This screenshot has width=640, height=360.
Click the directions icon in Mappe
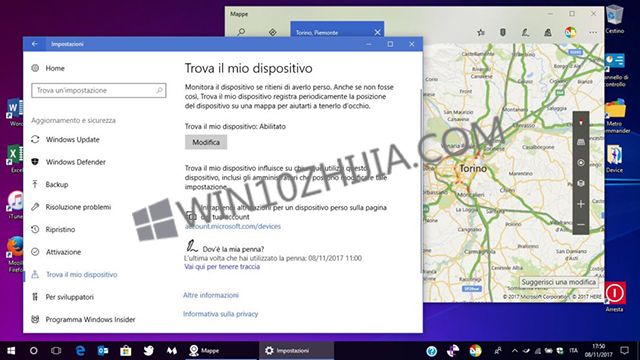tap(273, 32)
